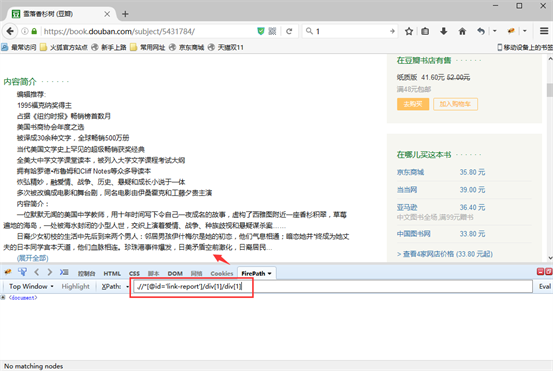Click link to view 4 store prices
The width and height of the screenshot is (553, 371).
coord(445,254)
